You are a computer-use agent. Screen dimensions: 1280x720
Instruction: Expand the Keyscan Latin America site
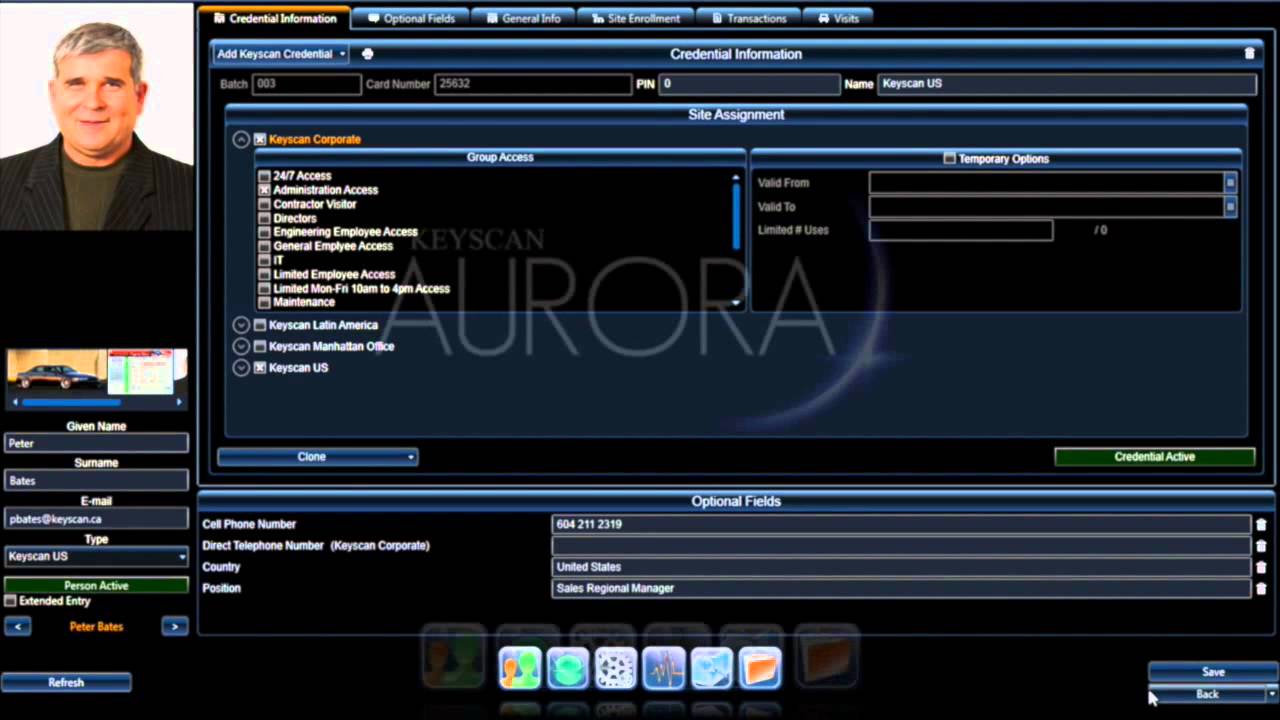241,325
